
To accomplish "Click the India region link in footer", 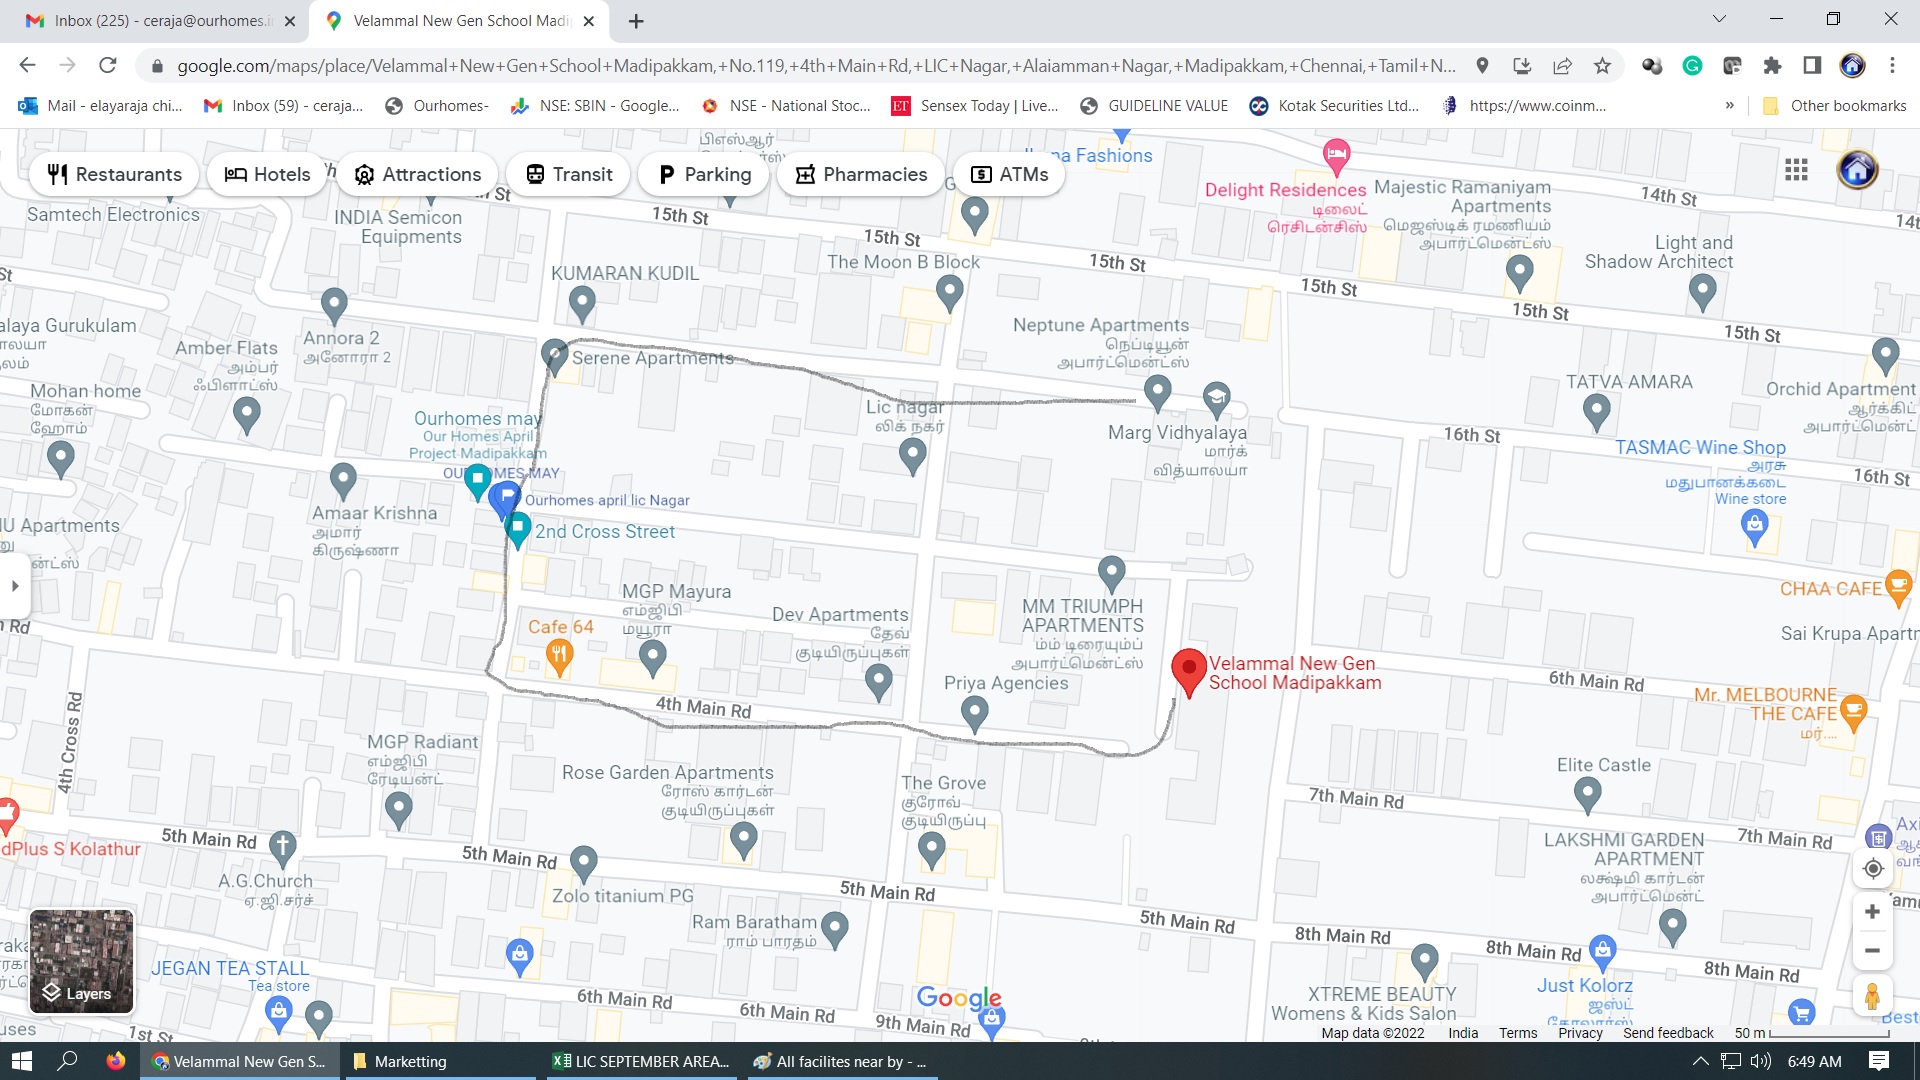I will (x=1463, y=1033).
